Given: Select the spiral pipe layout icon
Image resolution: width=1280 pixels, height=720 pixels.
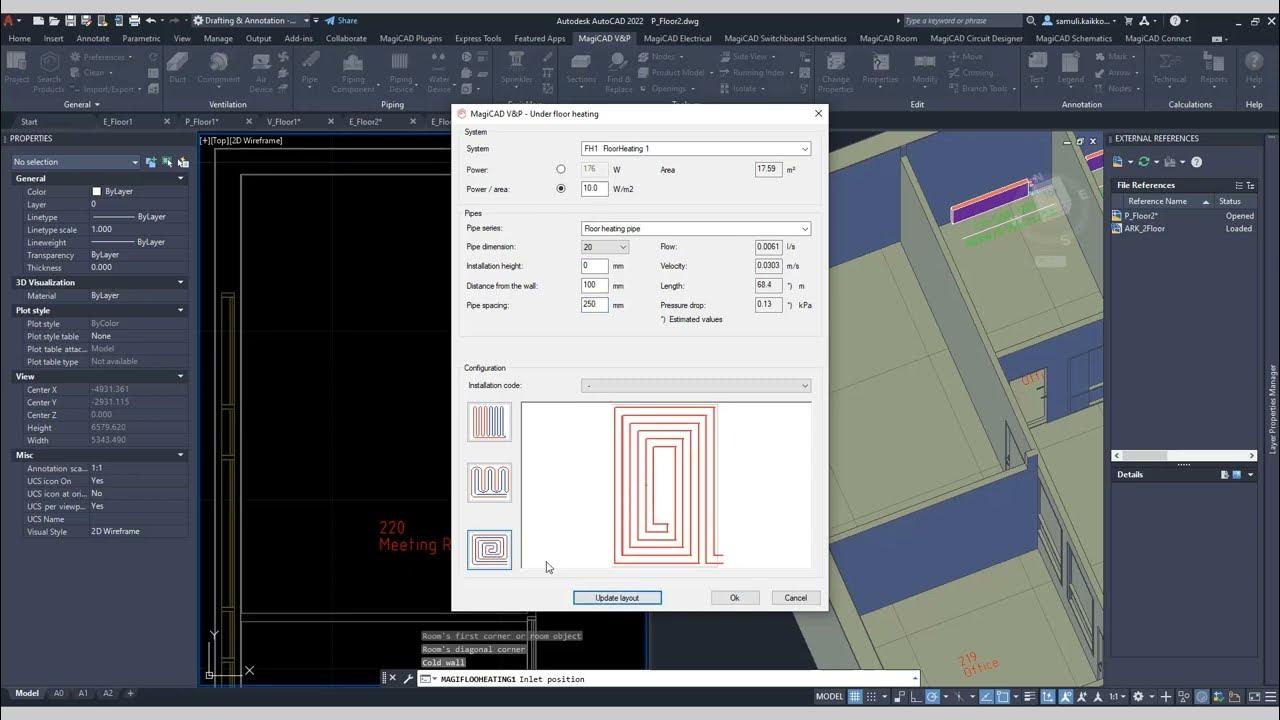Looking at the screenshot, I should [489, 550].
